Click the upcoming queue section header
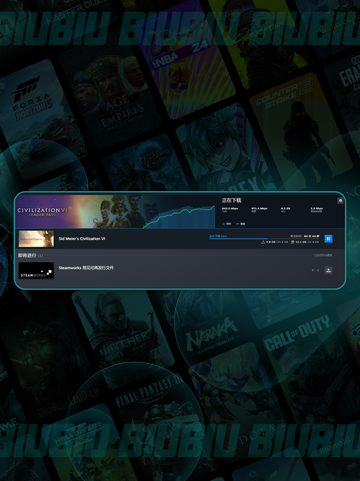Screen dimensions: 360x481 pos(30,255)
